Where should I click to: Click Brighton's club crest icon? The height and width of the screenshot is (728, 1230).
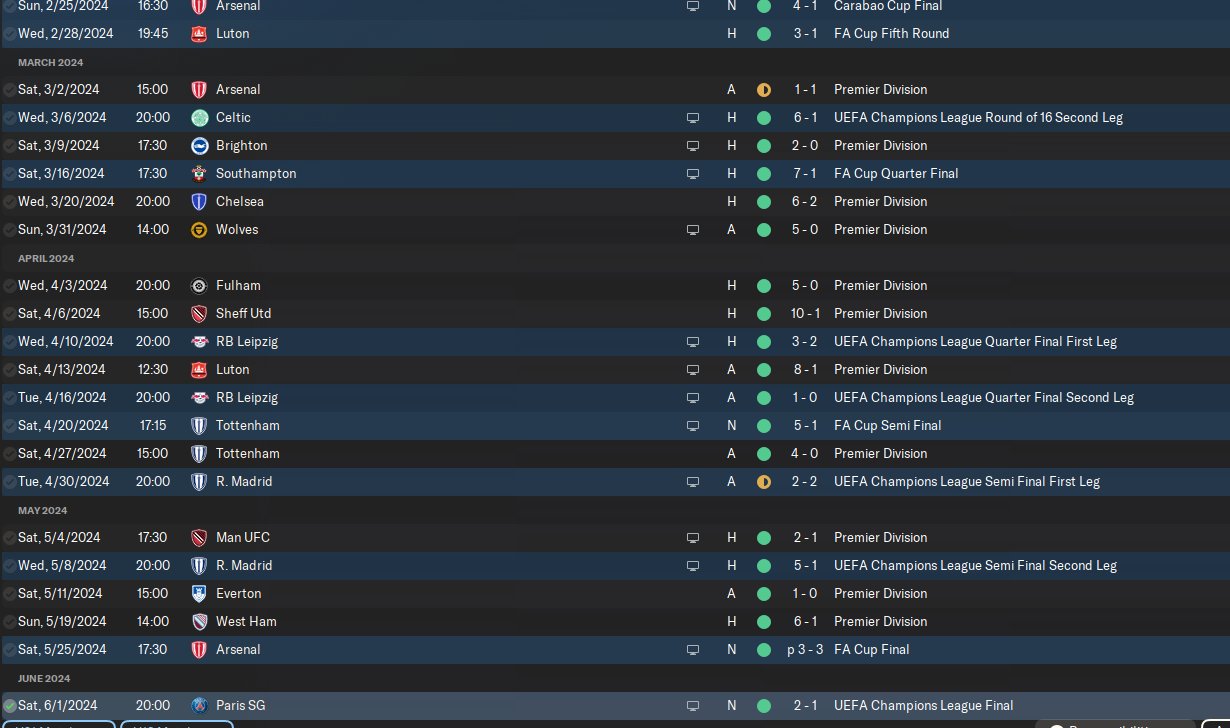(199, 145)
